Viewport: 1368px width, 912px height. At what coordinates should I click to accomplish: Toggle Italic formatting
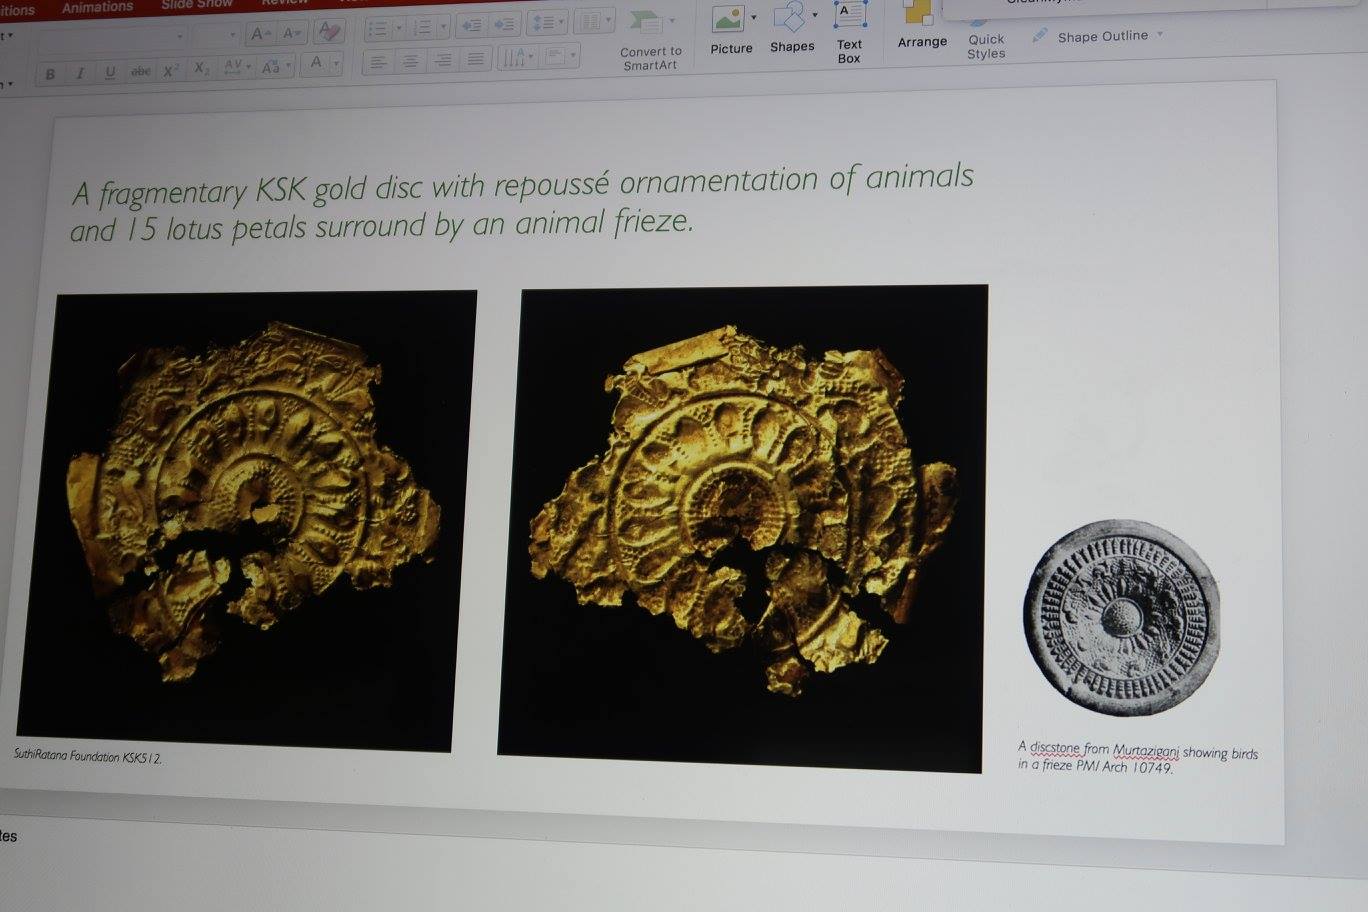pos(80,73)
